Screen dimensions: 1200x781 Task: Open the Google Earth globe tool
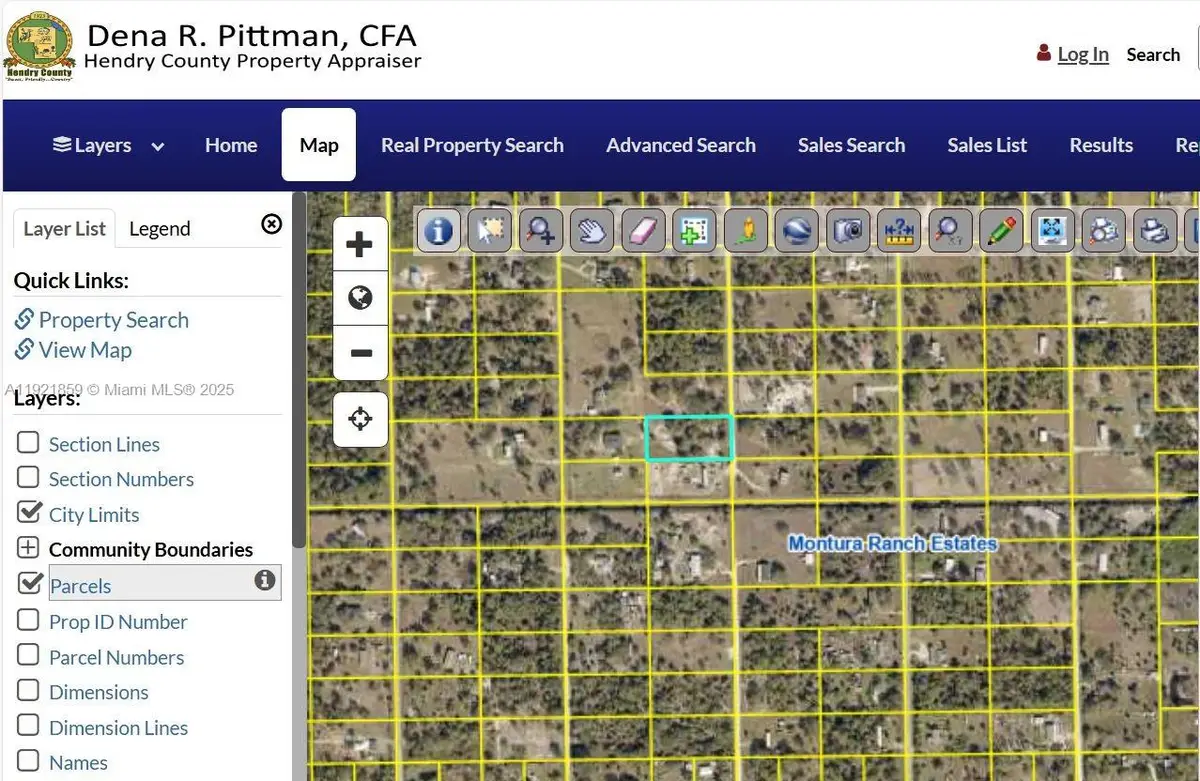click(x=796, y=230)
